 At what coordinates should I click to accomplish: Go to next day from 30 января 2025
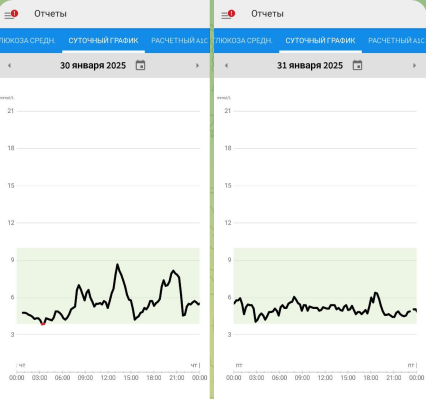pyautogui.click(x=197, y=66)
